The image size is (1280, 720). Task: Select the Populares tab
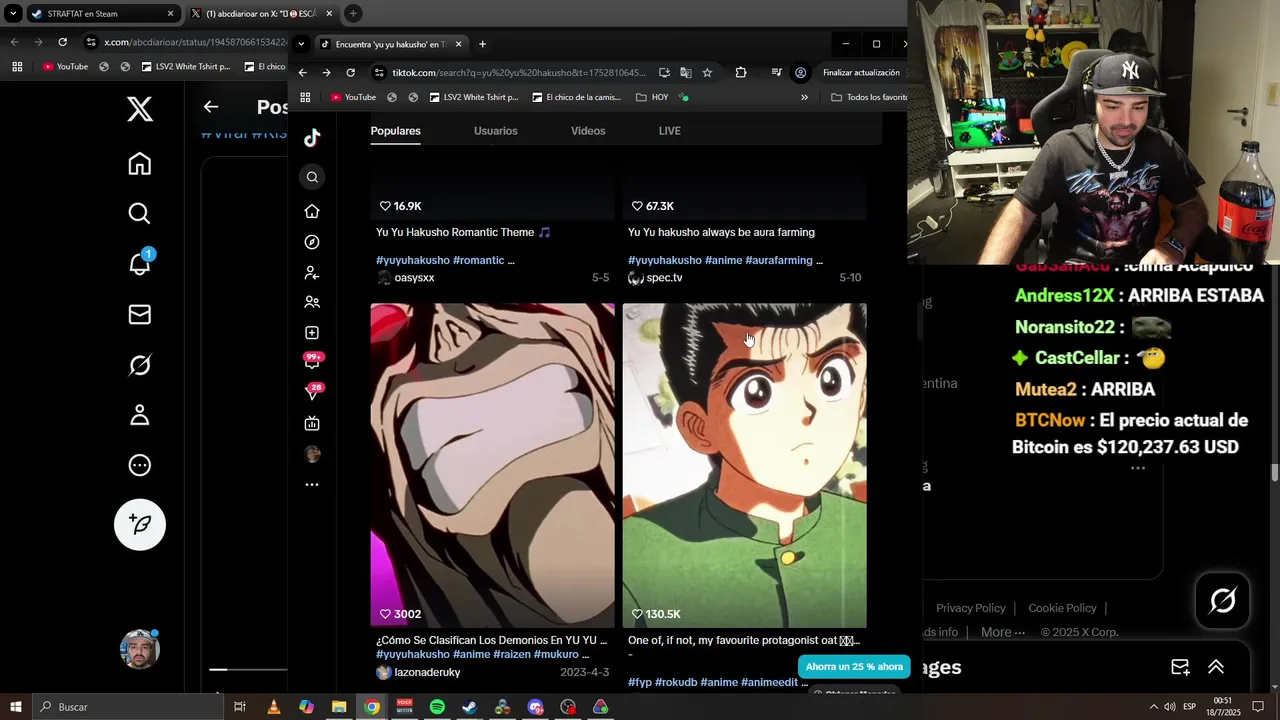coord(396,131)
